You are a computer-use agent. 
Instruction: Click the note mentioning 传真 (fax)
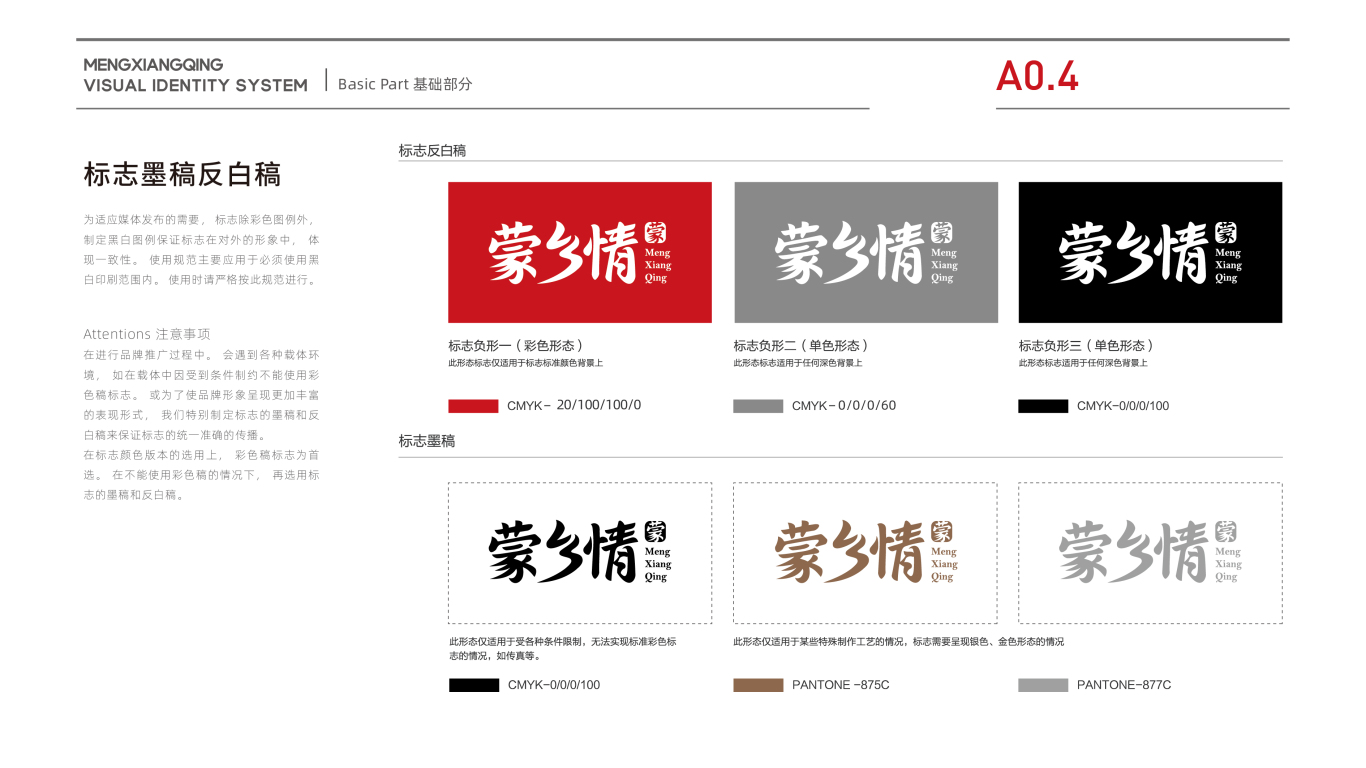click(x=563, y=649)
